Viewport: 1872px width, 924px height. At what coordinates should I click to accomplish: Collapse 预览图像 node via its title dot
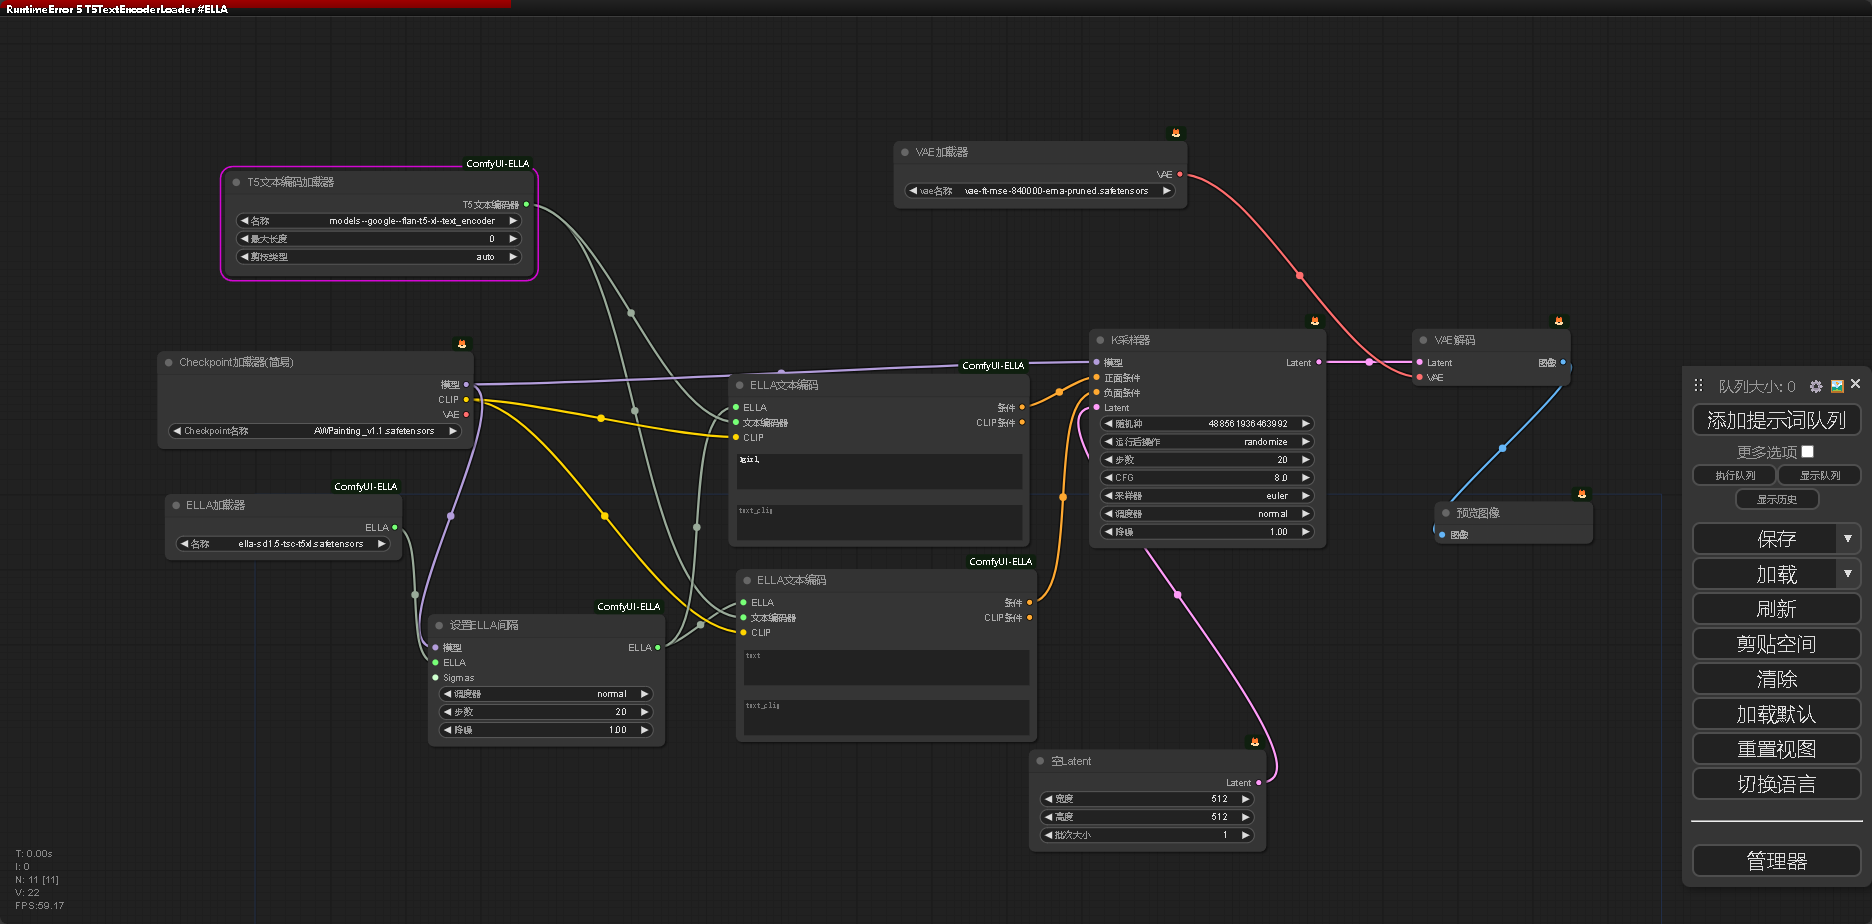pyautogui.click(x=1446, y=513)
